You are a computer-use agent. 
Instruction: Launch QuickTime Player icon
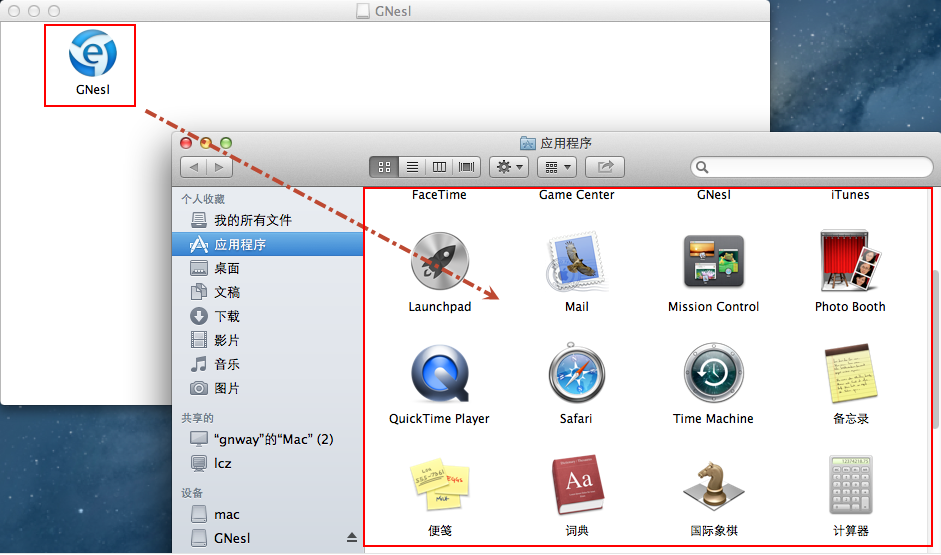click(439, 373)
